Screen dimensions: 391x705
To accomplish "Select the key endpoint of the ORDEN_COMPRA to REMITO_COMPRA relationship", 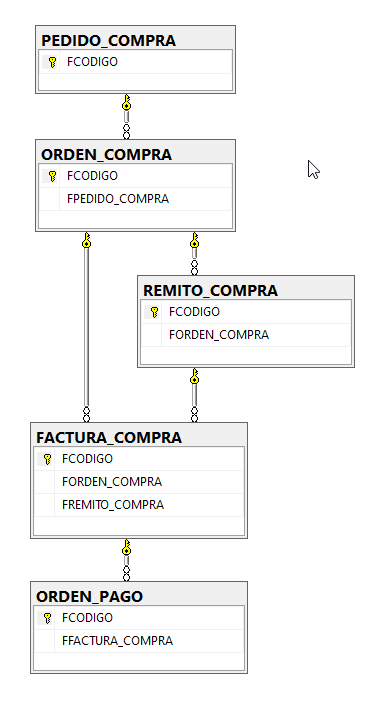I will [194, 240].
